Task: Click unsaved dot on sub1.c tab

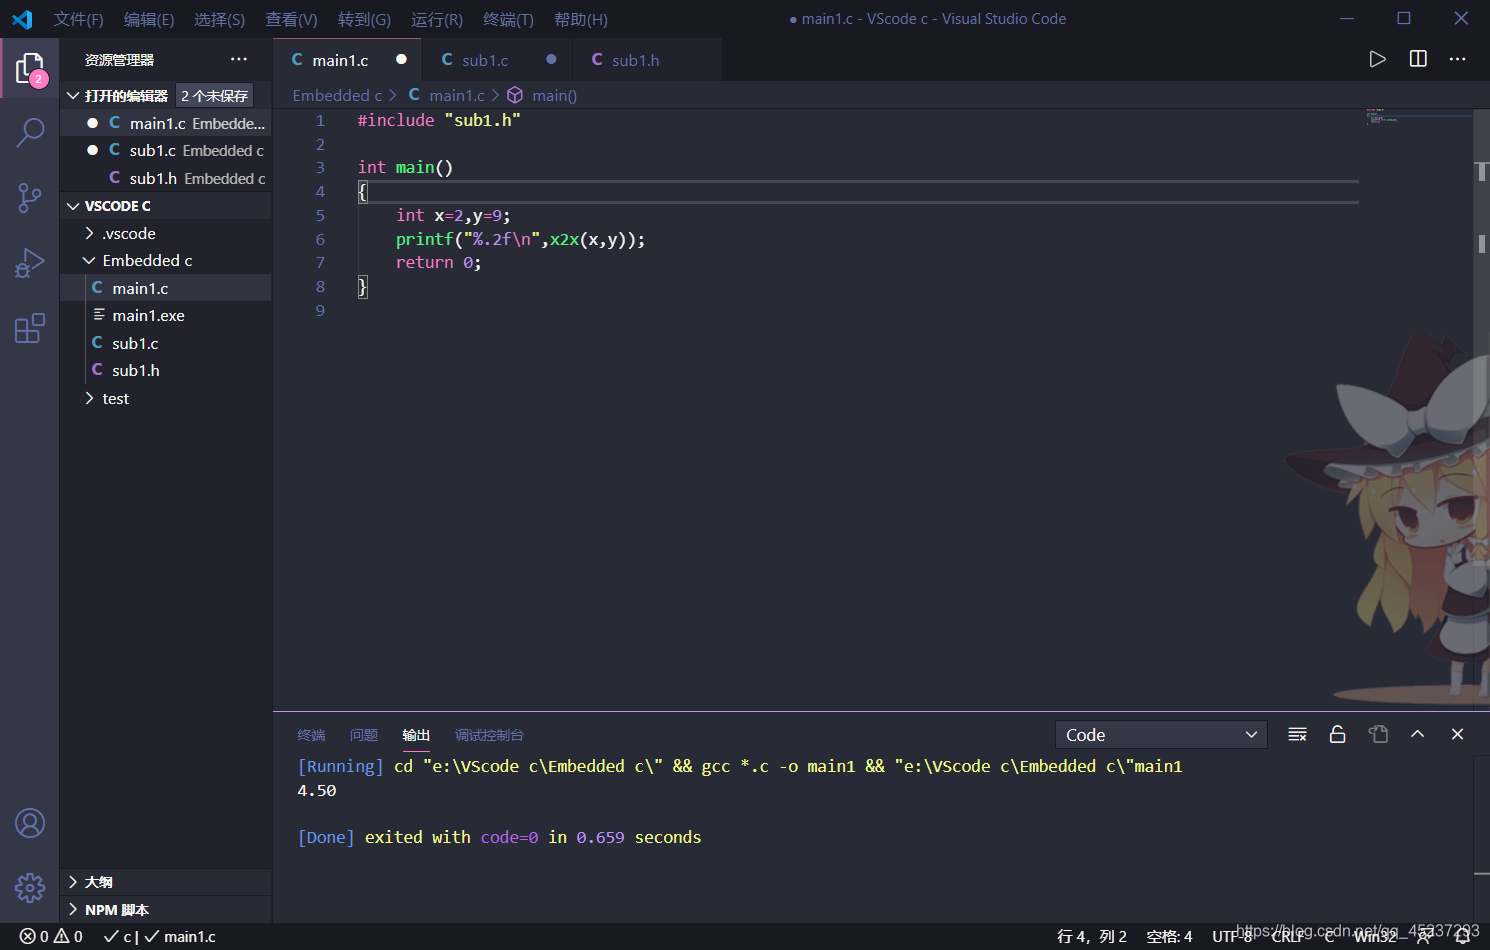Action: 551,59
